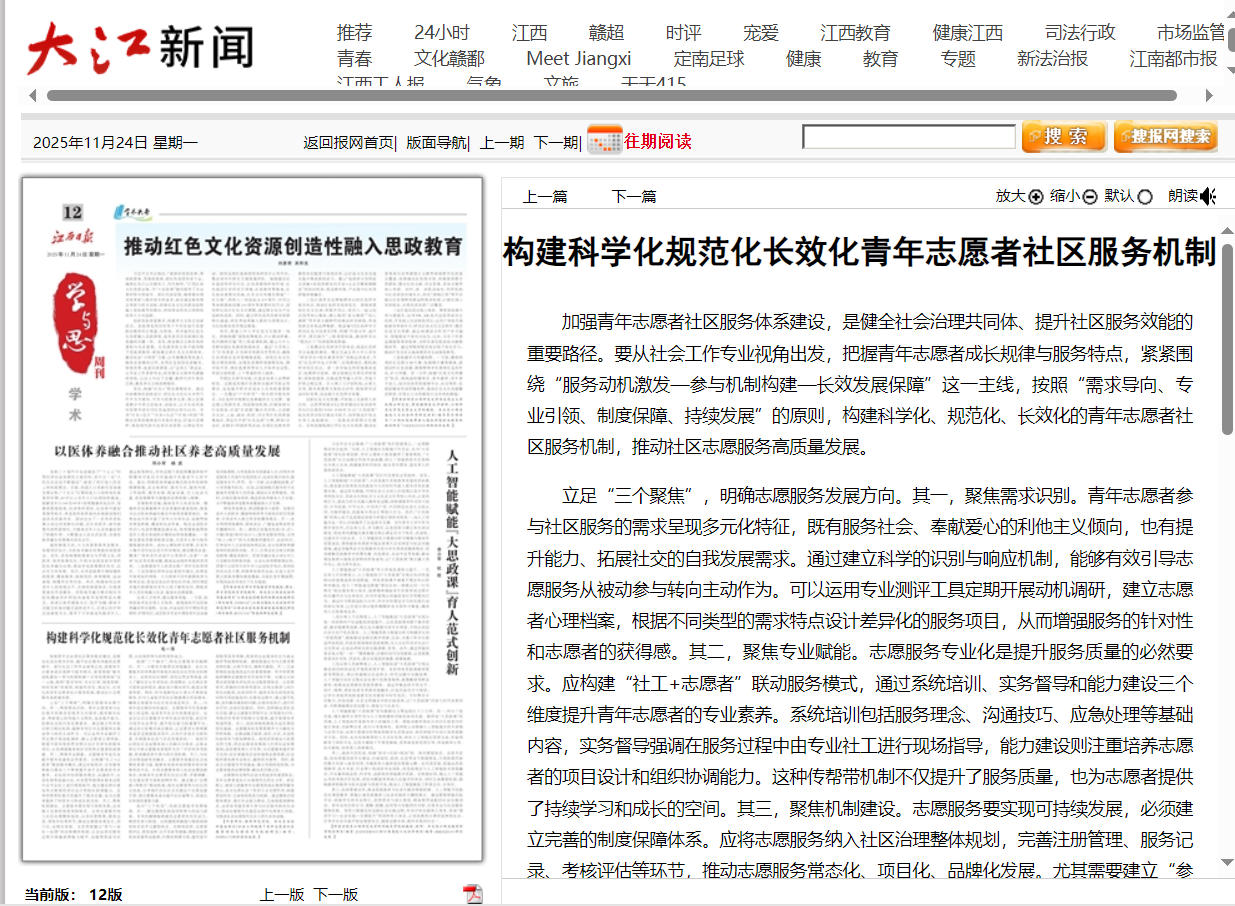Viewport: 1235px width, 906px height.
Task: Open the 时评 nav item
Action: (x=683, y=32)
